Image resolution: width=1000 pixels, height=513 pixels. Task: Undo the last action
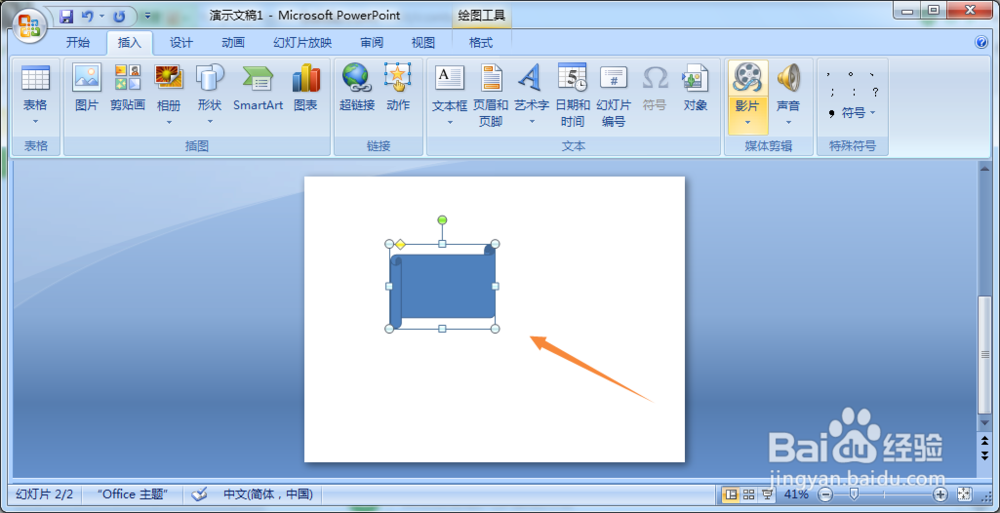87,16
